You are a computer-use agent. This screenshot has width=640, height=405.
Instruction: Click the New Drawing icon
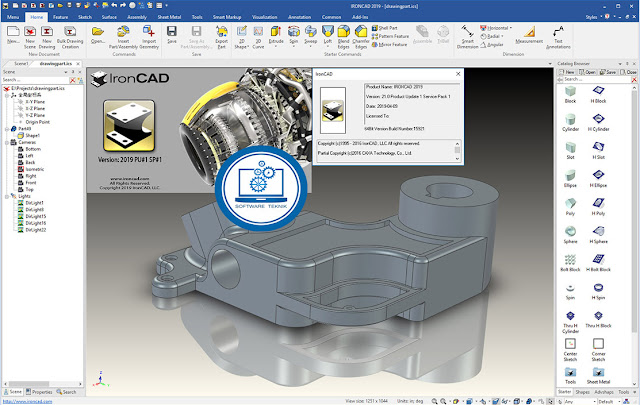pyautogui.click(x=47, y=32)
